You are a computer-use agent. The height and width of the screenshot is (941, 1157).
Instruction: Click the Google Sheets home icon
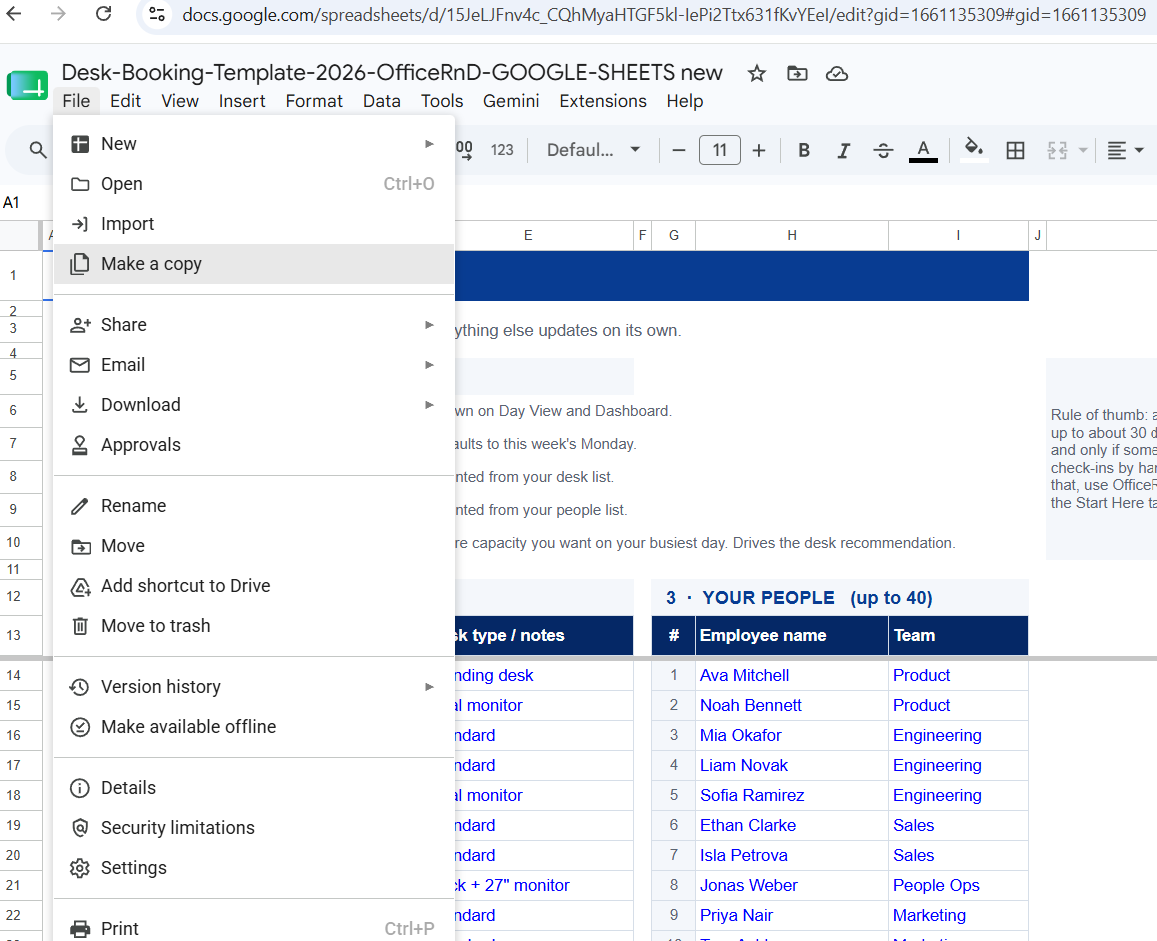click(27, 86)
